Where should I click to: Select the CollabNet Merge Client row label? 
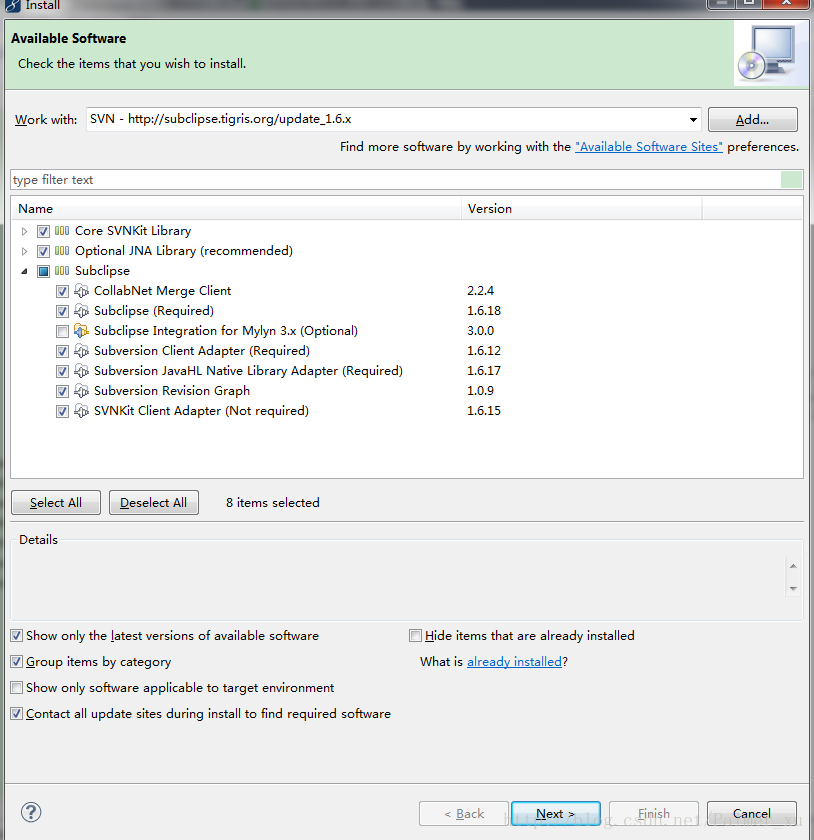point(162,291)
